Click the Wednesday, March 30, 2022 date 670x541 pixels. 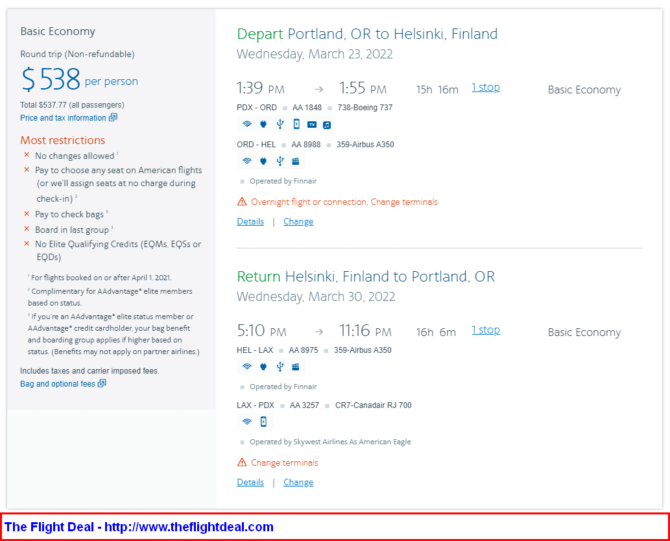click(x=316, y=297)
